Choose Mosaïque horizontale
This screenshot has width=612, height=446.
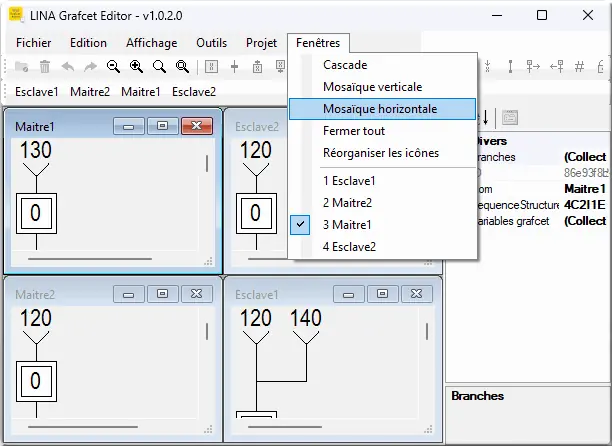(x=383, y=109)
